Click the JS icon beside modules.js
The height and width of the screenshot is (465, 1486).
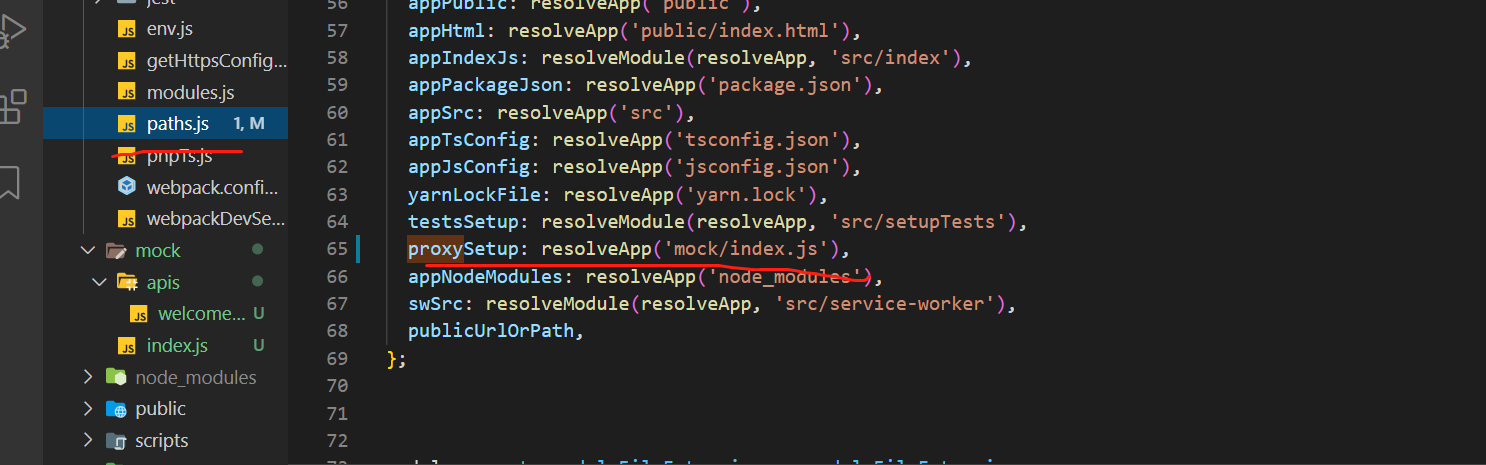click(127, 92)
